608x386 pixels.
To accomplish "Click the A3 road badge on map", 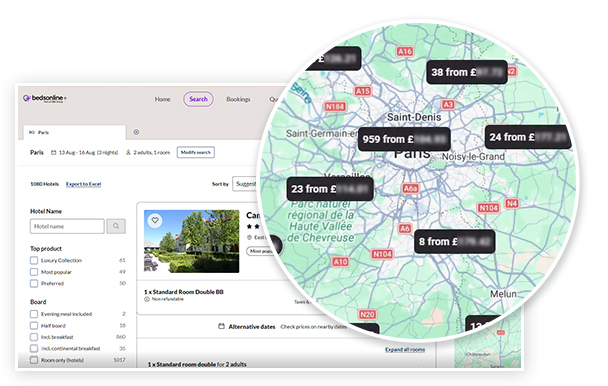I will 448,104.
